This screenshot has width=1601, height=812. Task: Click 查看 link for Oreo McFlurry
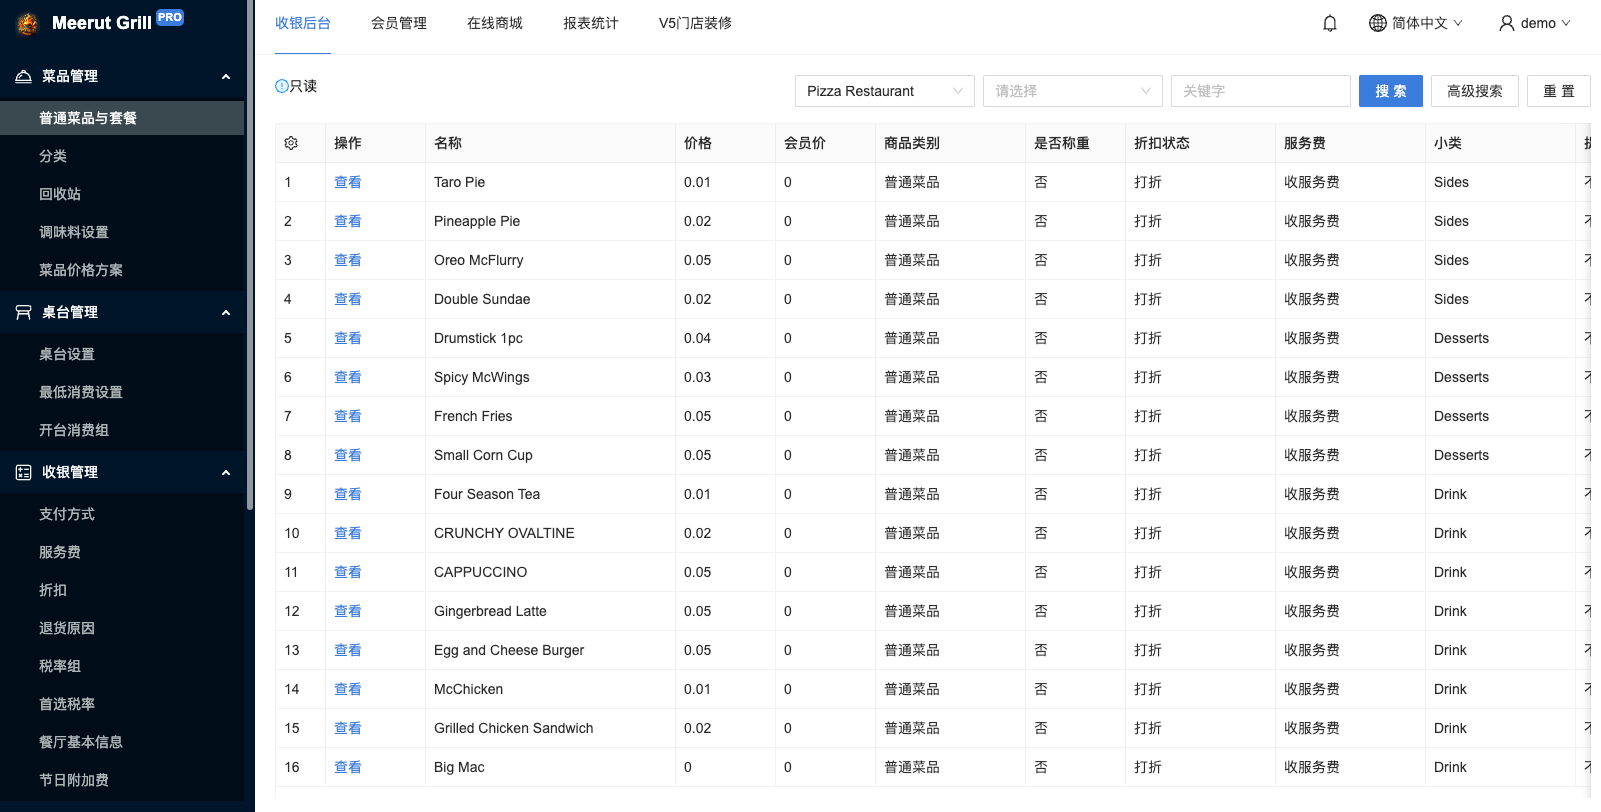click(348, 260)
